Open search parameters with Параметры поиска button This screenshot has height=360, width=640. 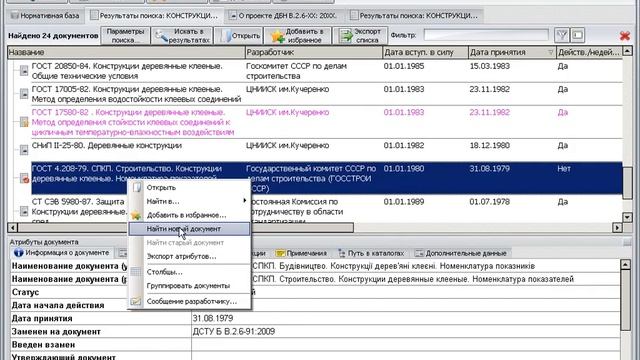click(125, 36)
